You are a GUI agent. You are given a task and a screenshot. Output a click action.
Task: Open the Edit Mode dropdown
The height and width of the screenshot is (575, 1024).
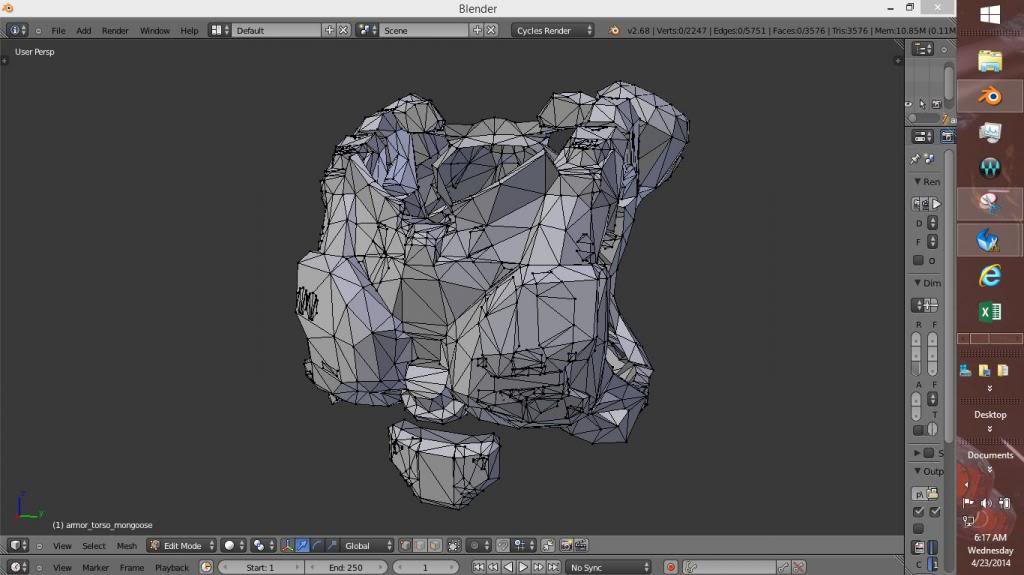pyautogui.click(x=182, y=546)
